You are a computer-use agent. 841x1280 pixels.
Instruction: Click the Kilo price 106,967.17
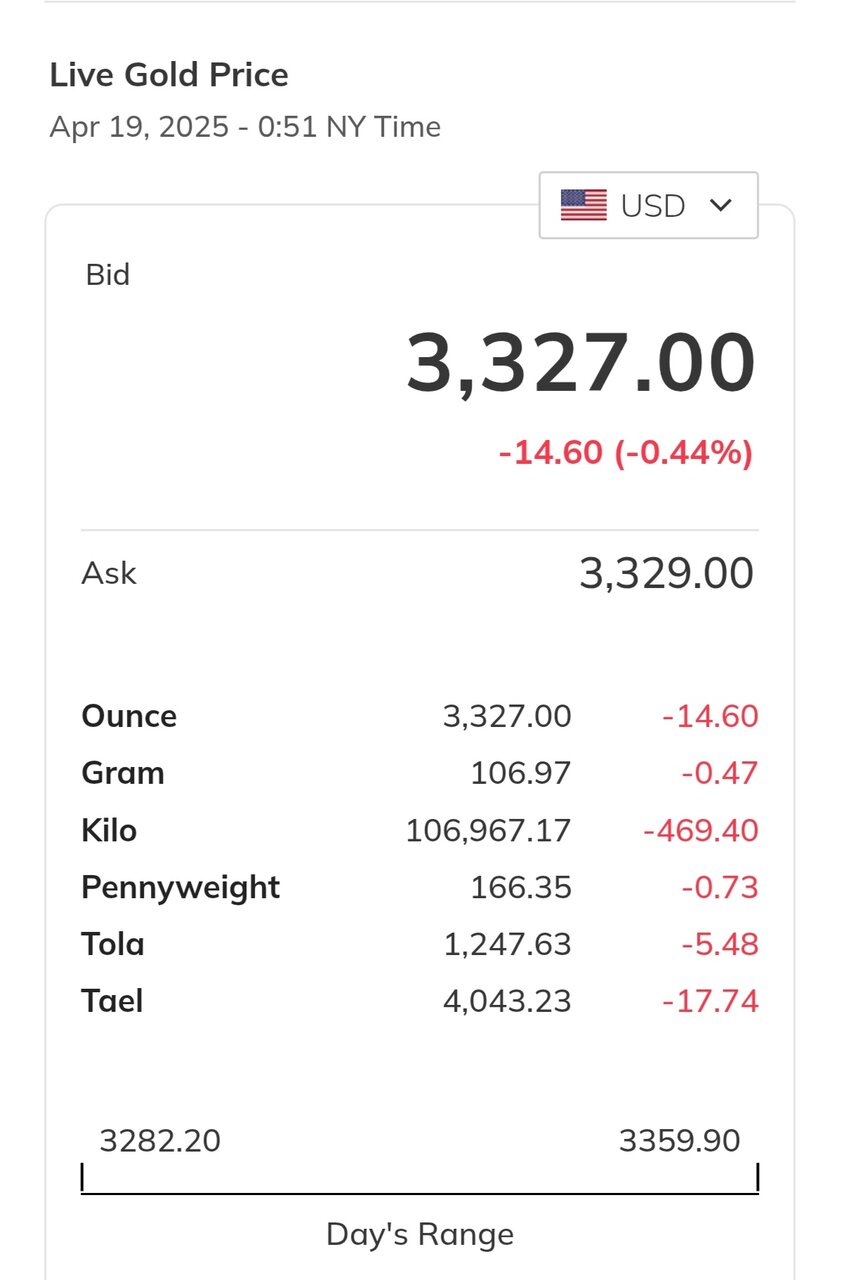[x=488, y=830]
